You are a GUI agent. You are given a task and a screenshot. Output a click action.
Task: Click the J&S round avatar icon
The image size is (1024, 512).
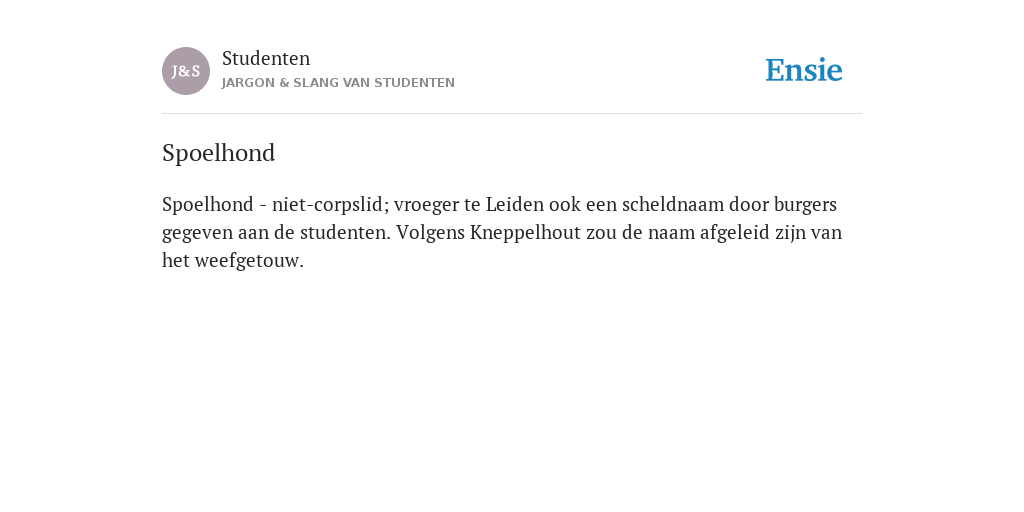point(186,71)
